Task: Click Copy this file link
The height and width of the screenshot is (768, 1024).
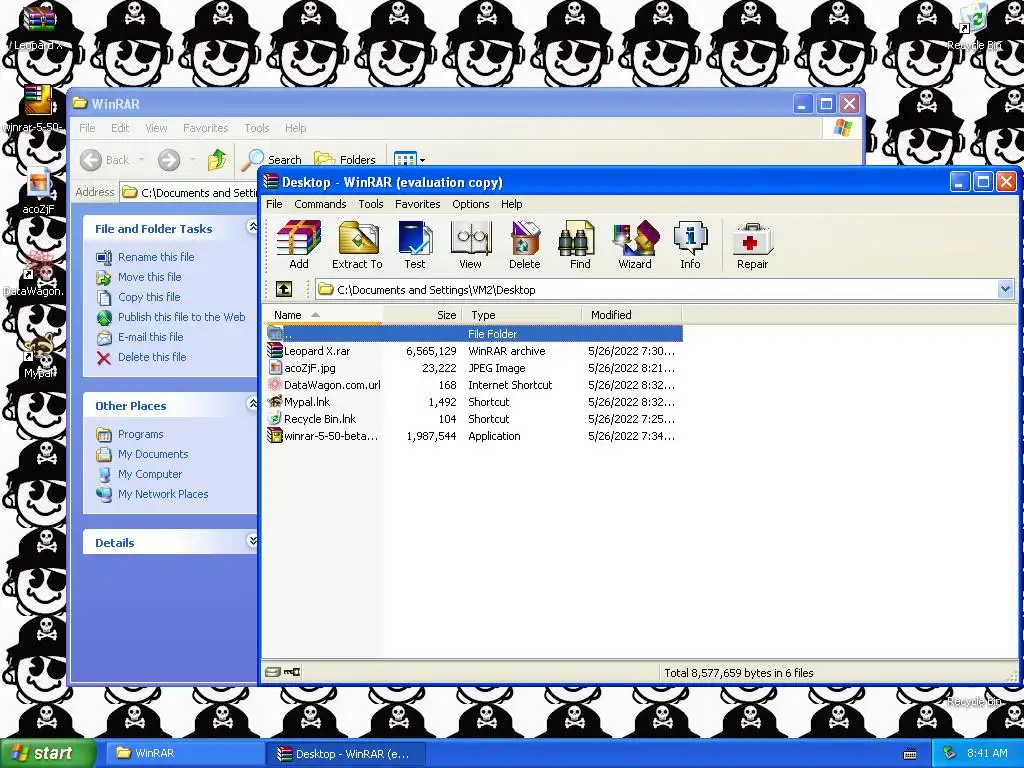Action: coord(149,297)
